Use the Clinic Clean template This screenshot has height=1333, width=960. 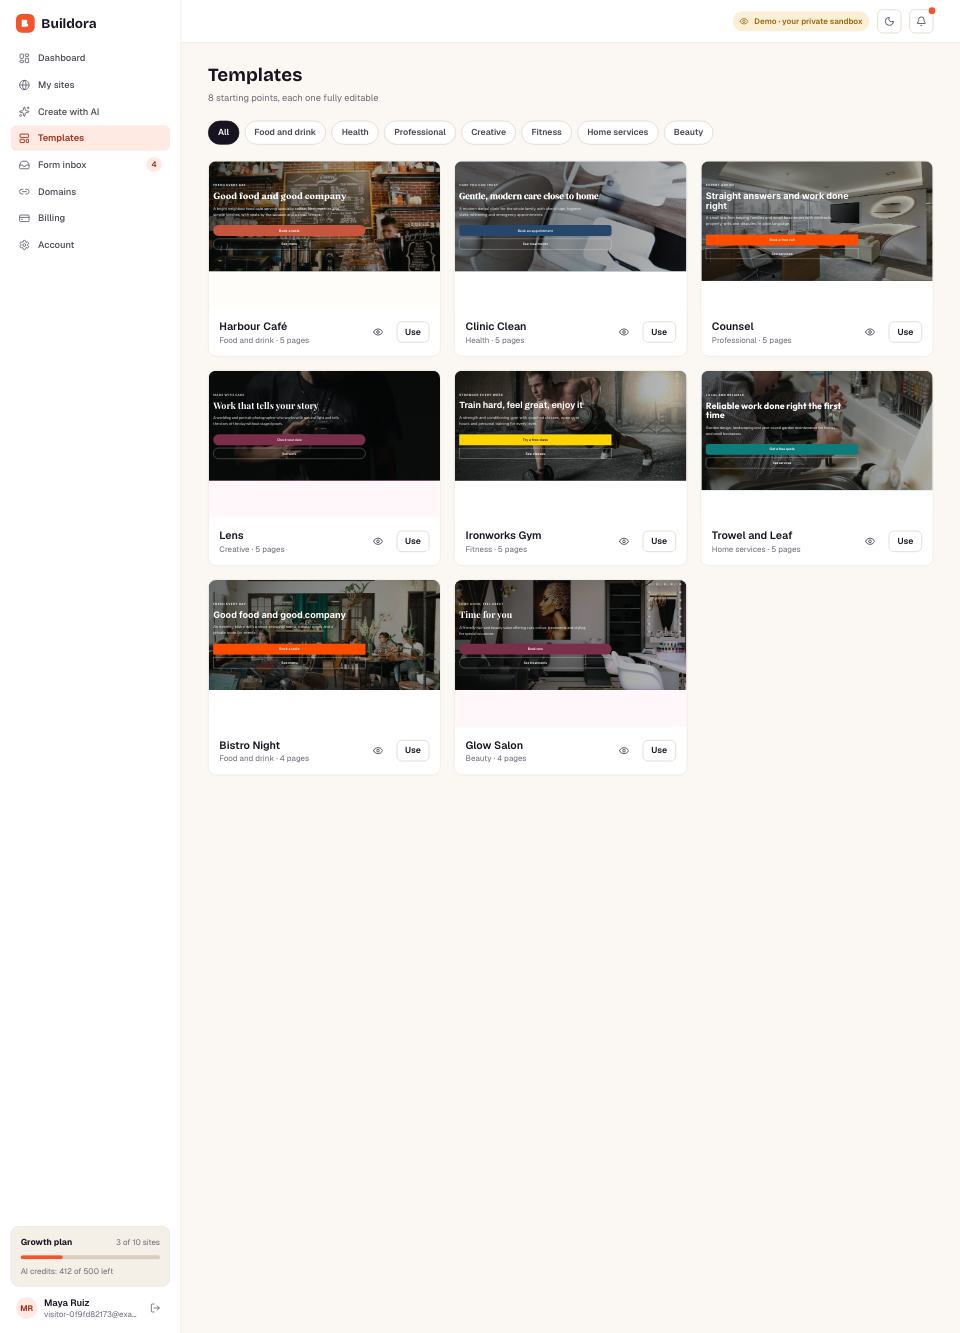pos(659,332)
